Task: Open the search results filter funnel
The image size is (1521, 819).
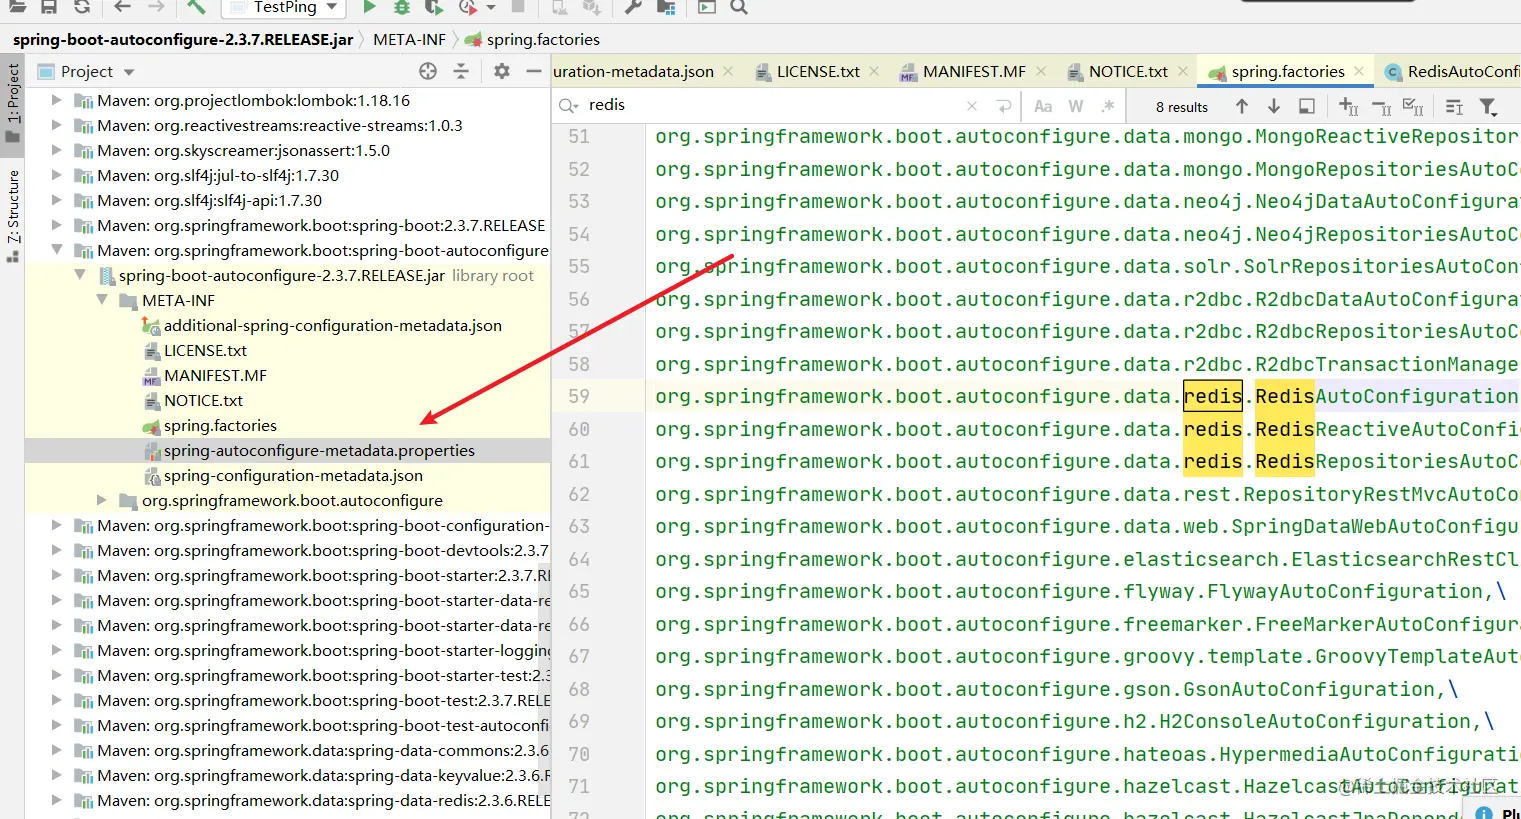Action: [x=1488, y=106]
